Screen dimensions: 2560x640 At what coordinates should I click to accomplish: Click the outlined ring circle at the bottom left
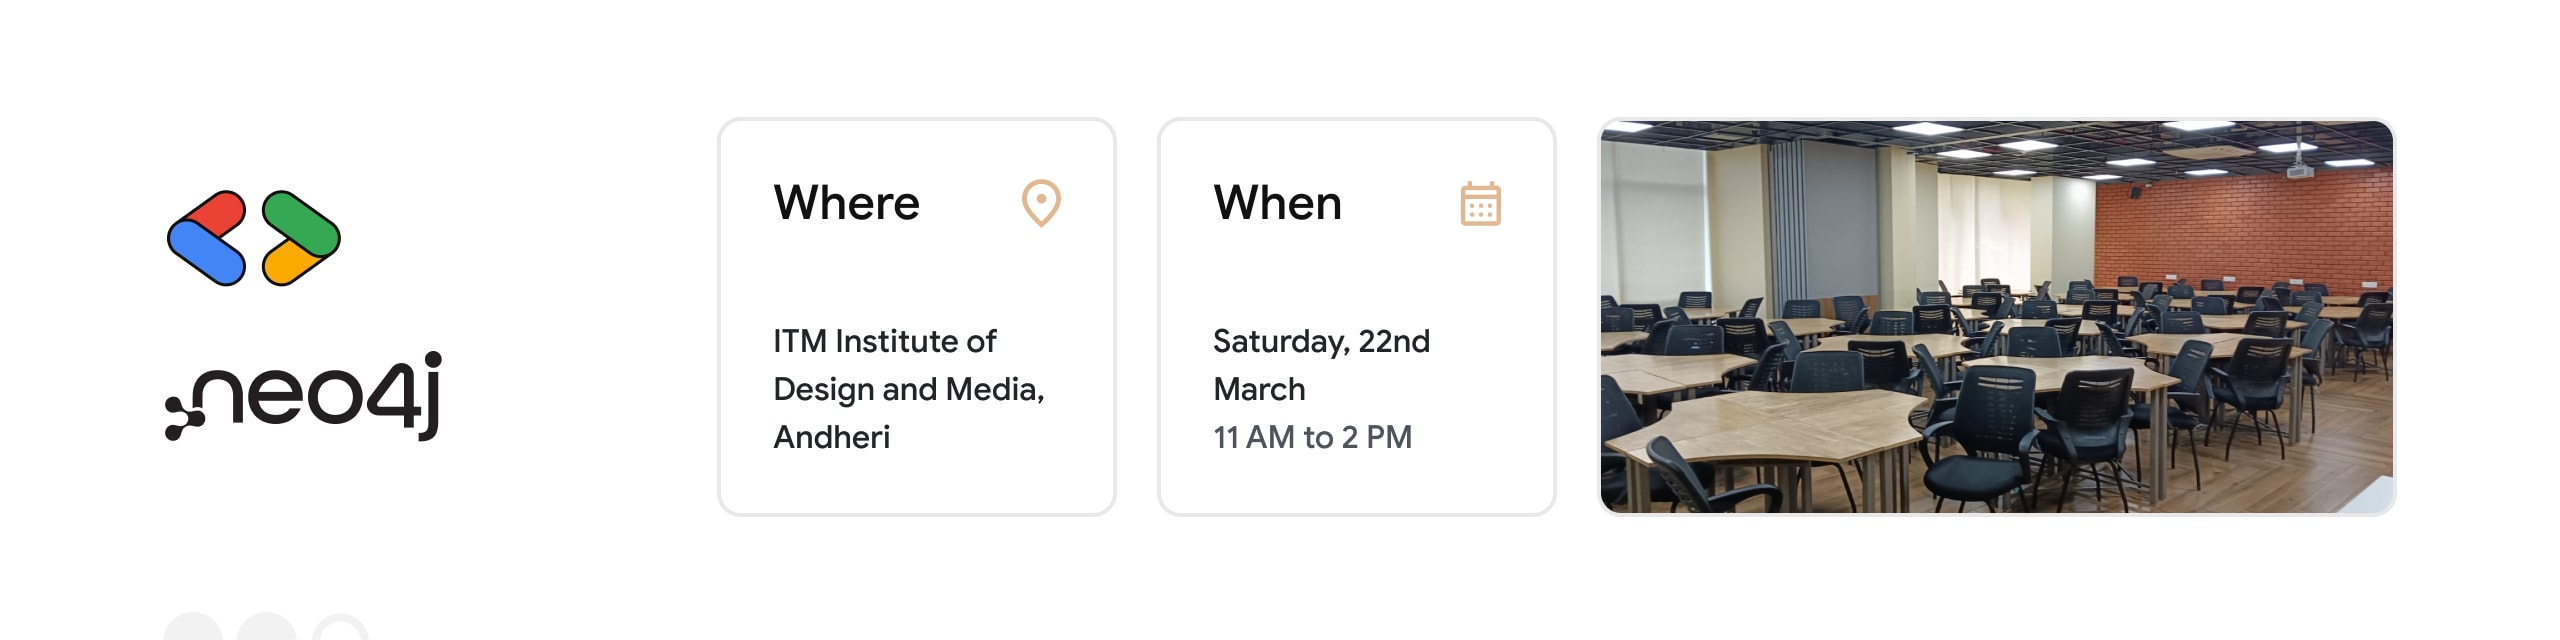pyautogui.click(x=341, y=627)
